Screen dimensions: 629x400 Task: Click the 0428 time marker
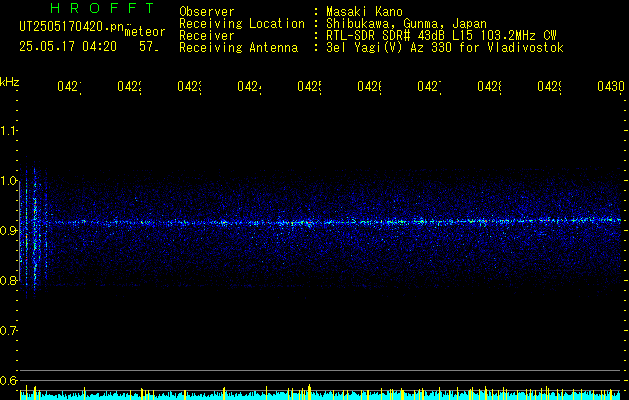point(489,87)
